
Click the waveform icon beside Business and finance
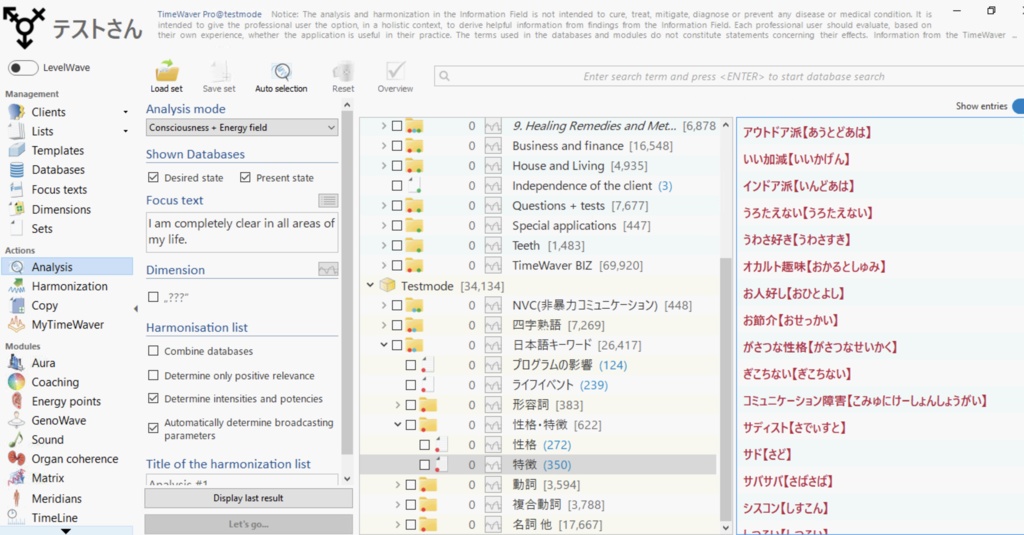(493, 146)
